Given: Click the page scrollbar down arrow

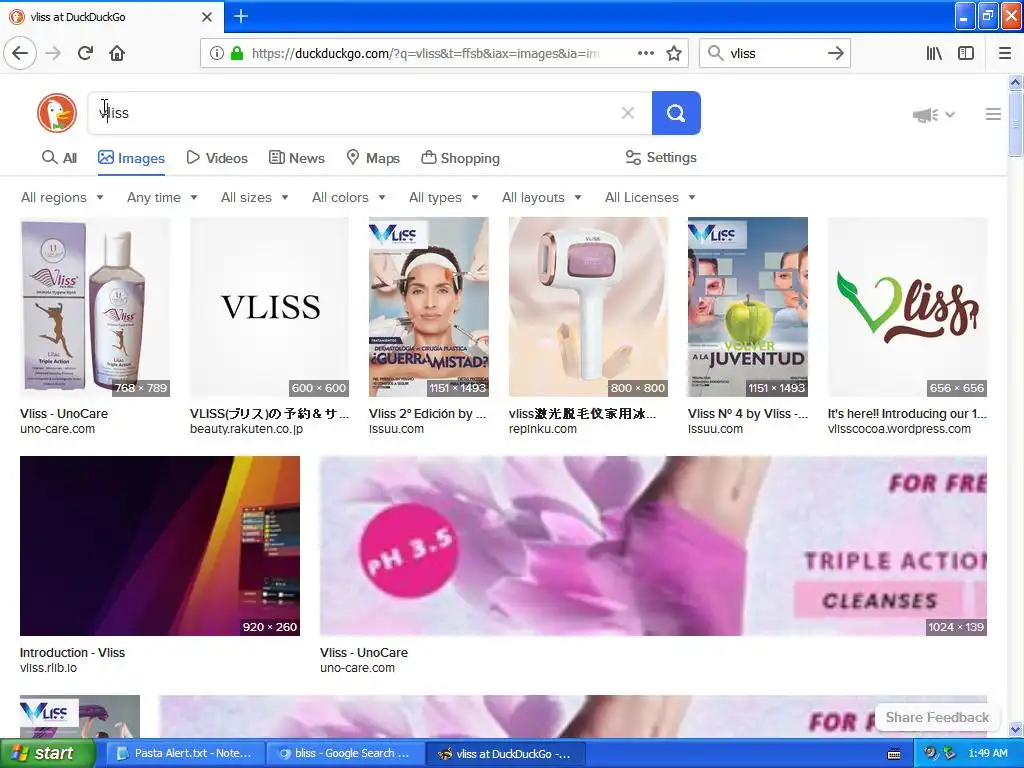Looking at the screenshot, I should 1015,730.
